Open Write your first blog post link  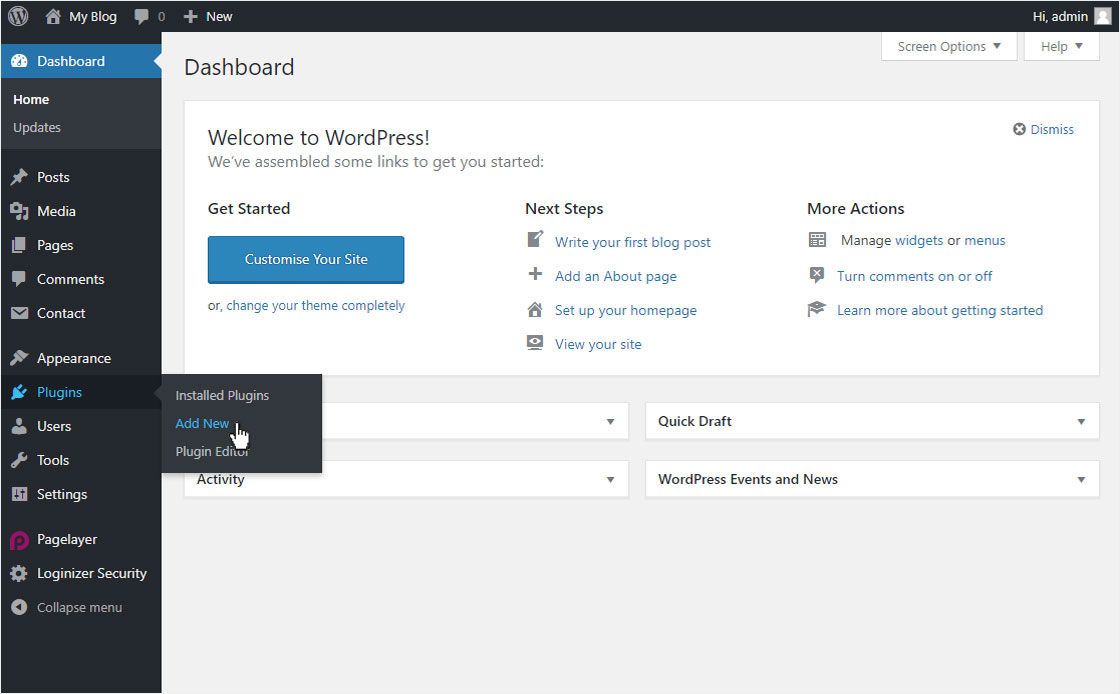633,242
